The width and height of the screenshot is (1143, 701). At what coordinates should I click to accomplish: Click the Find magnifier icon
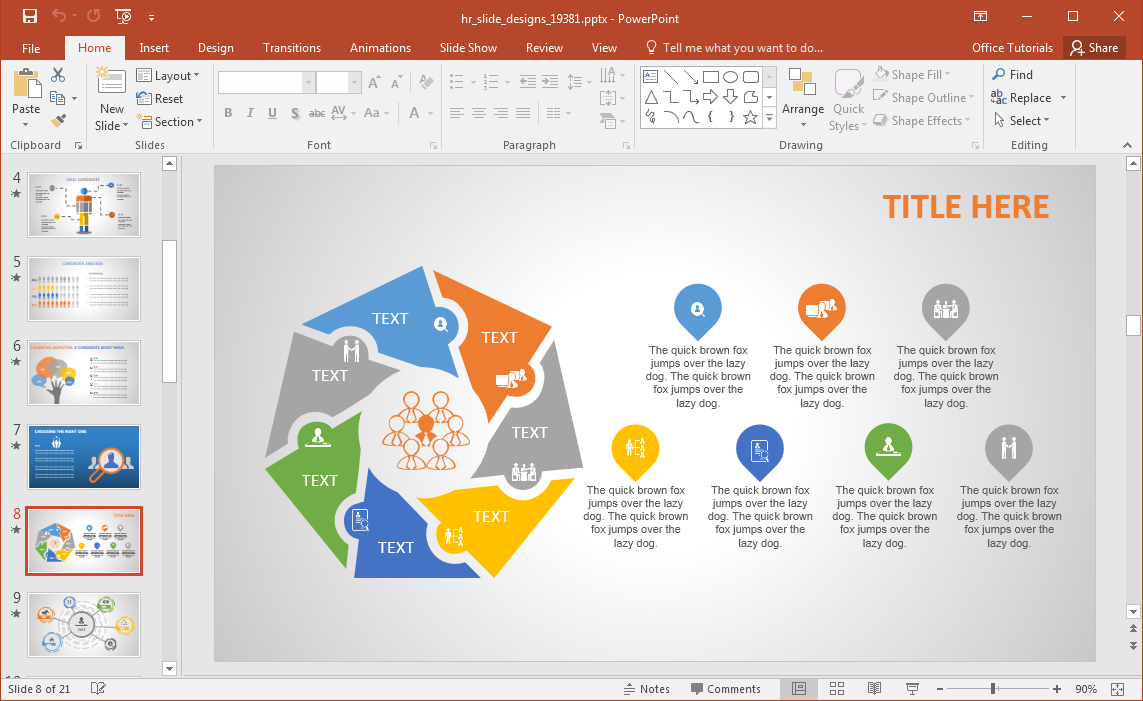click(999, 75)
